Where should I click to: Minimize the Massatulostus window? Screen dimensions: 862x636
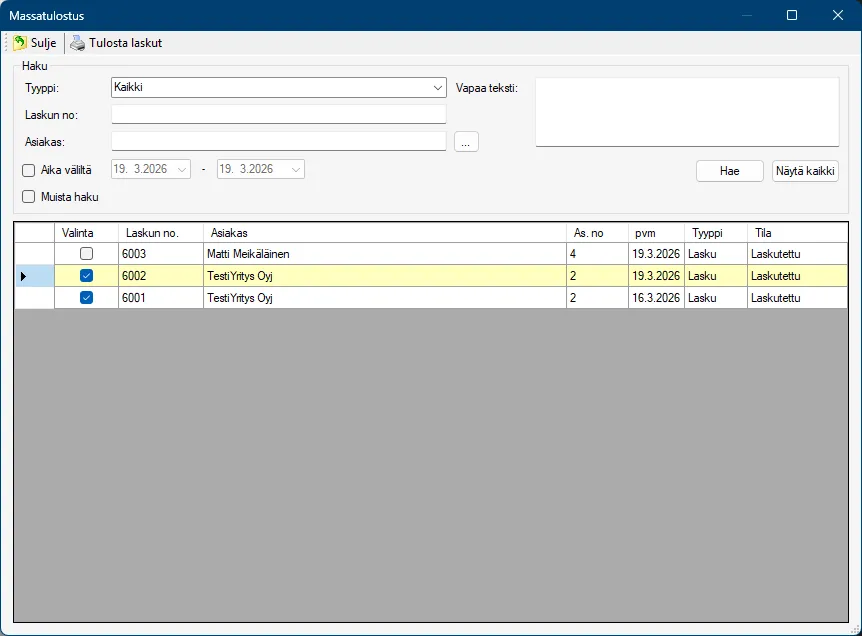pyautogui.click(x=745, y=15)
